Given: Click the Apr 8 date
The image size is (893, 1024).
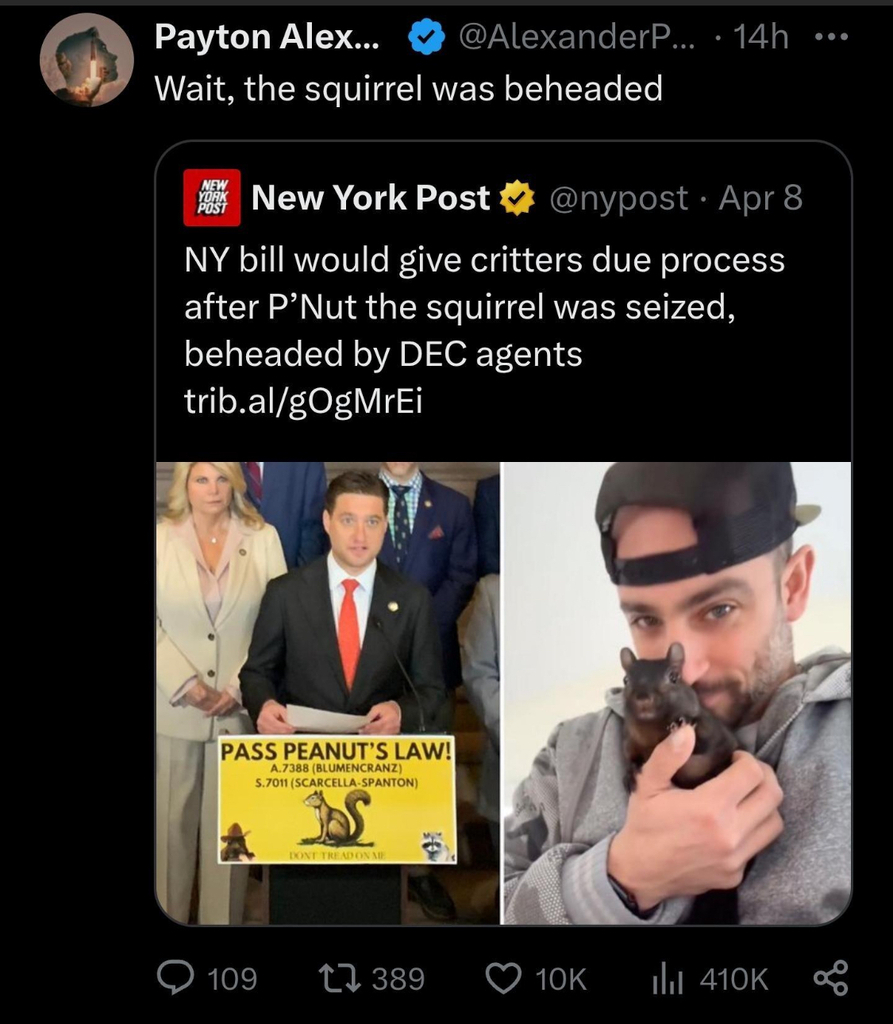Looking at the screenshot, I should click(x=760, y=198).
